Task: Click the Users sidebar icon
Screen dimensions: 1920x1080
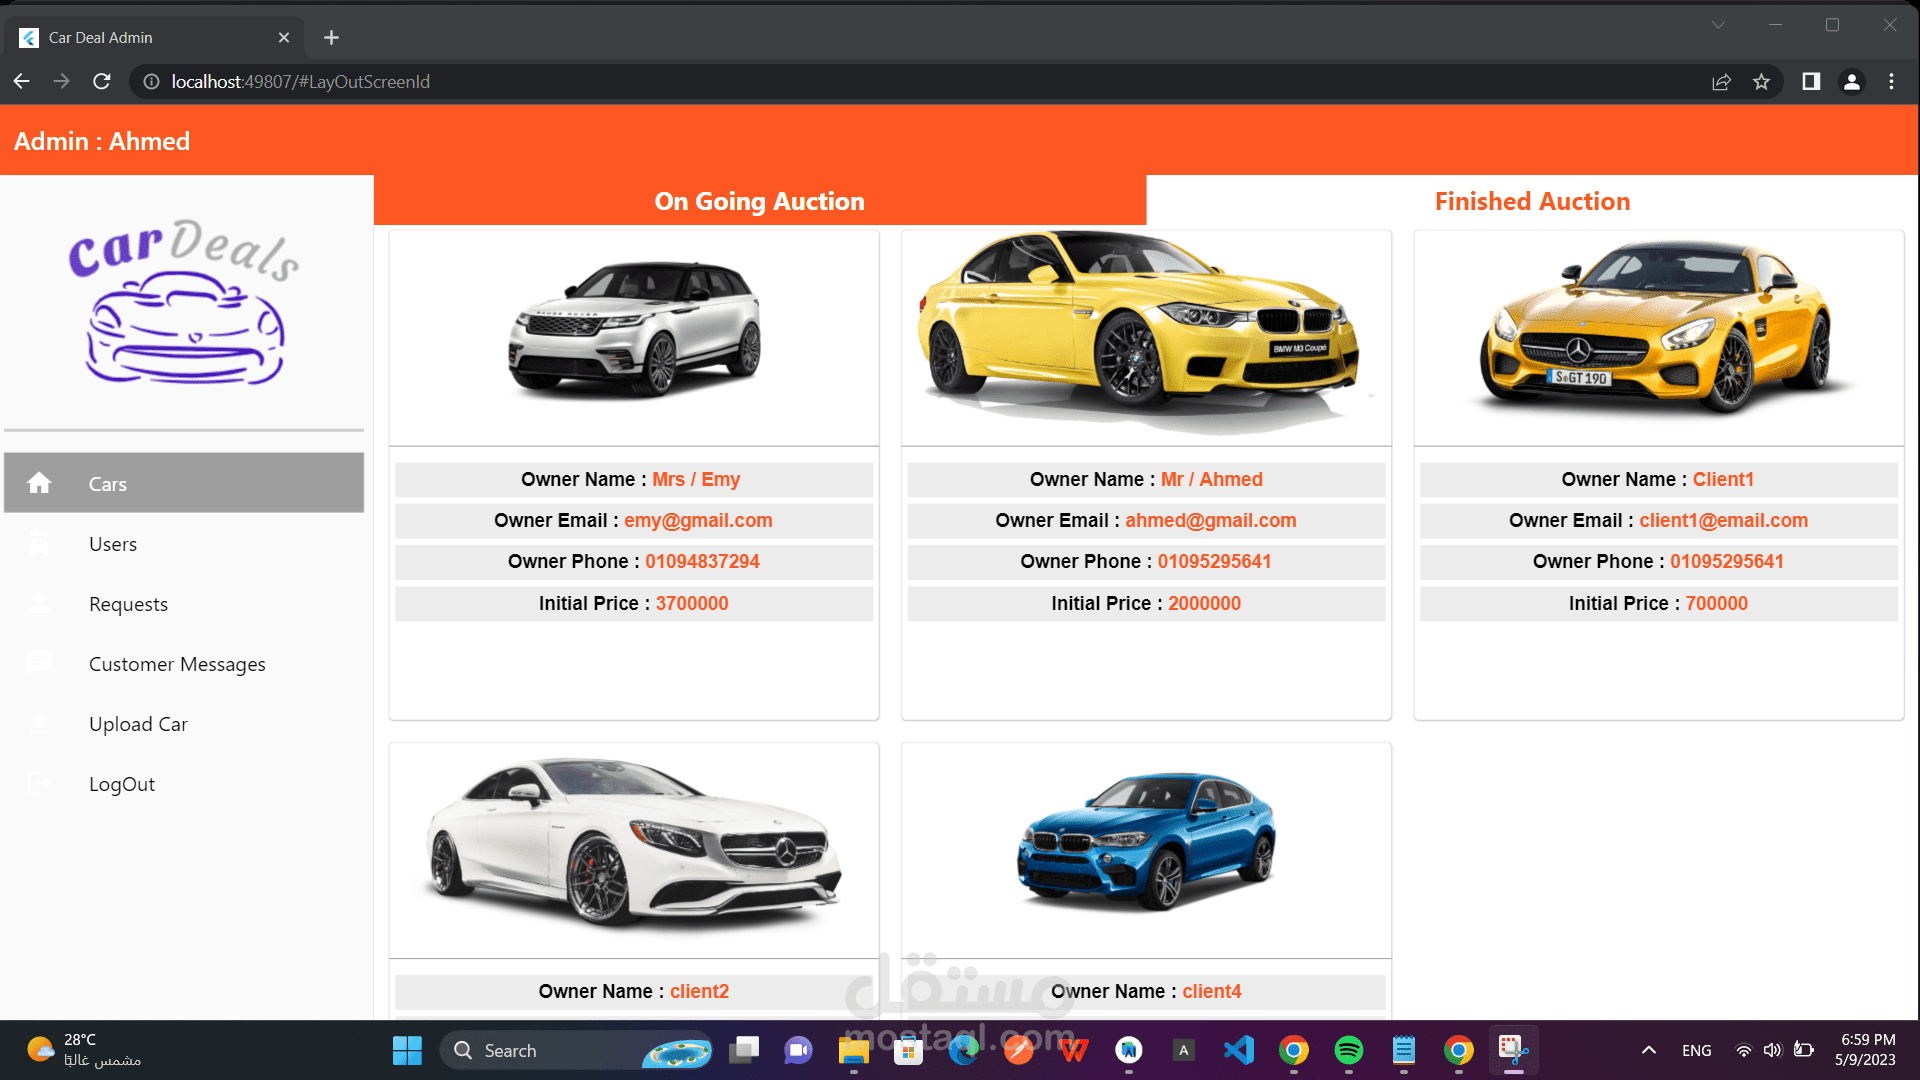Action: [39, 543]
